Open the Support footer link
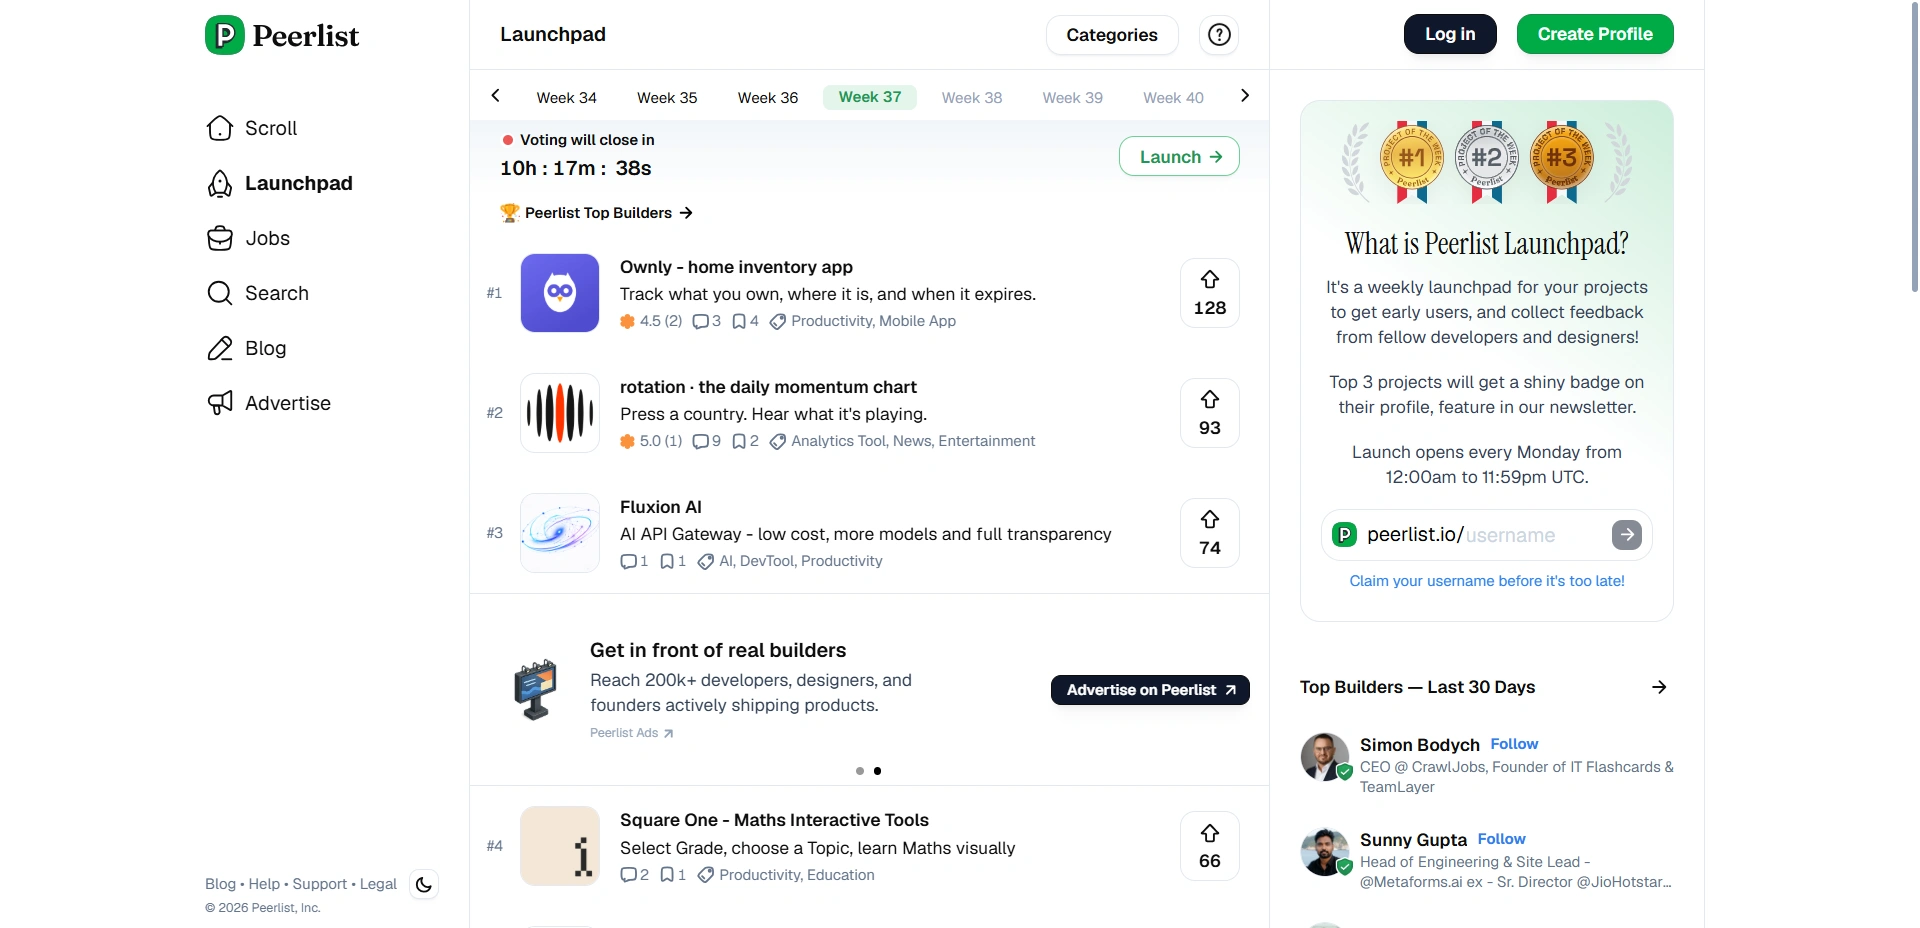1920x928 pixels. [x=320, y=884]
